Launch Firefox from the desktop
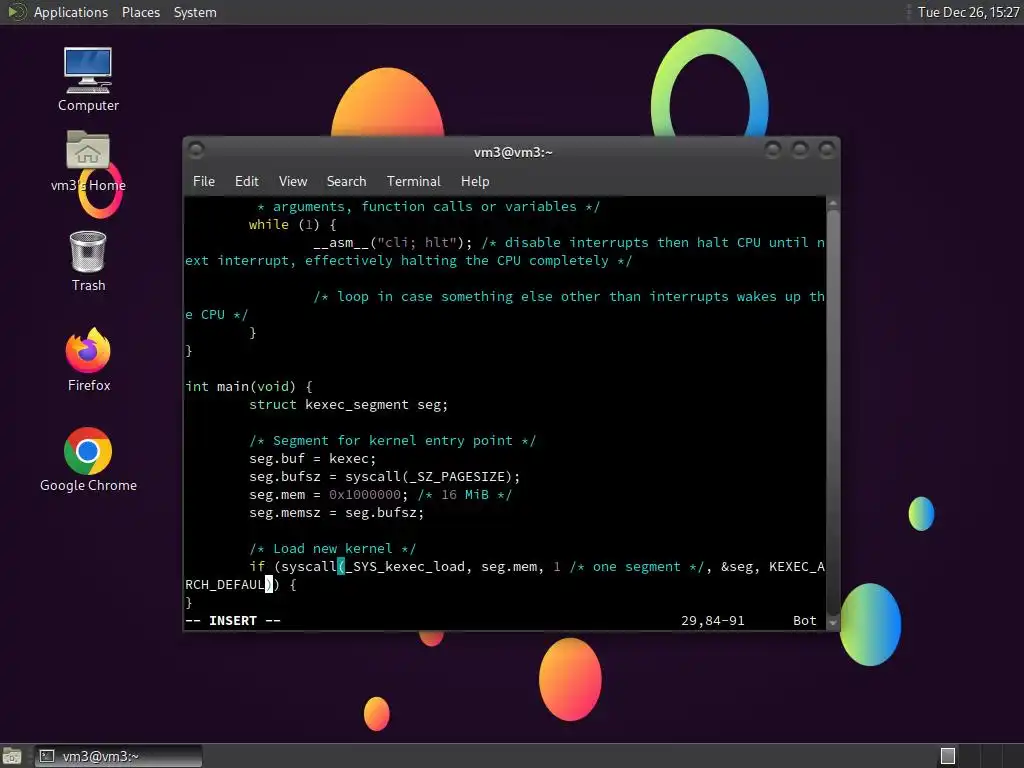Screen dimensions: 1024x768 88,359
